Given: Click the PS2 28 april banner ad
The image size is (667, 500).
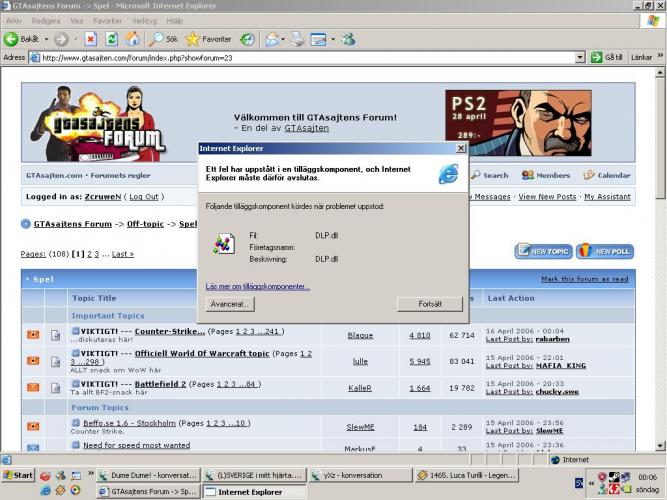Looking at the screenshot, I should pyautogui.click(x=518, y=123).
